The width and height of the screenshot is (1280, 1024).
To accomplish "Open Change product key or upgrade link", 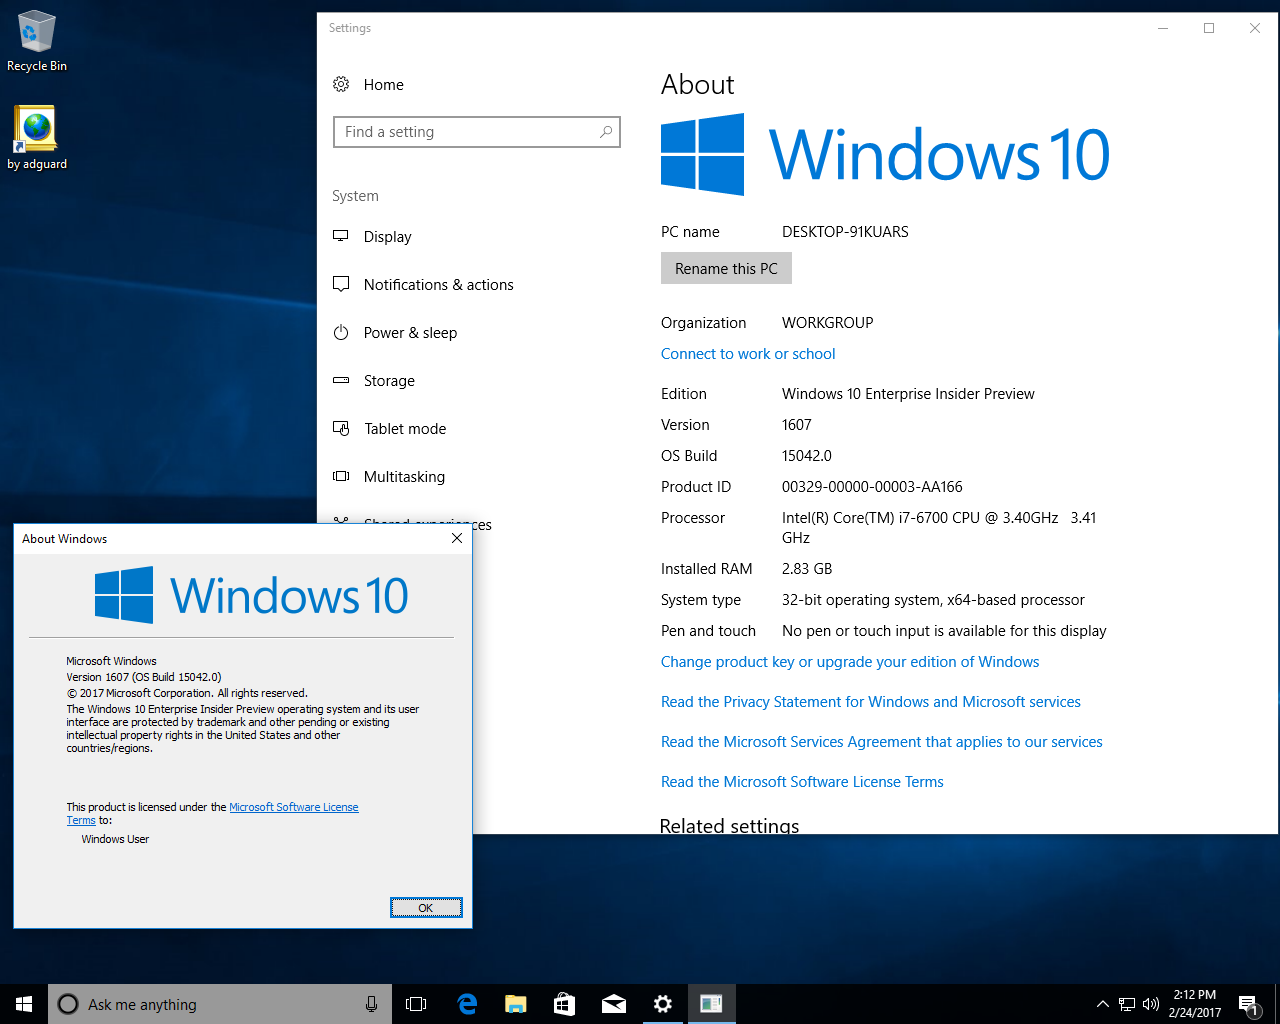I will [850, 661].
